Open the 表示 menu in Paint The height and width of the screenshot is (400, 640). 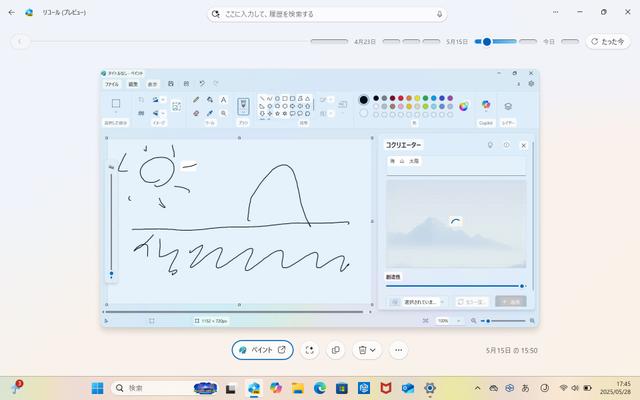152,84
